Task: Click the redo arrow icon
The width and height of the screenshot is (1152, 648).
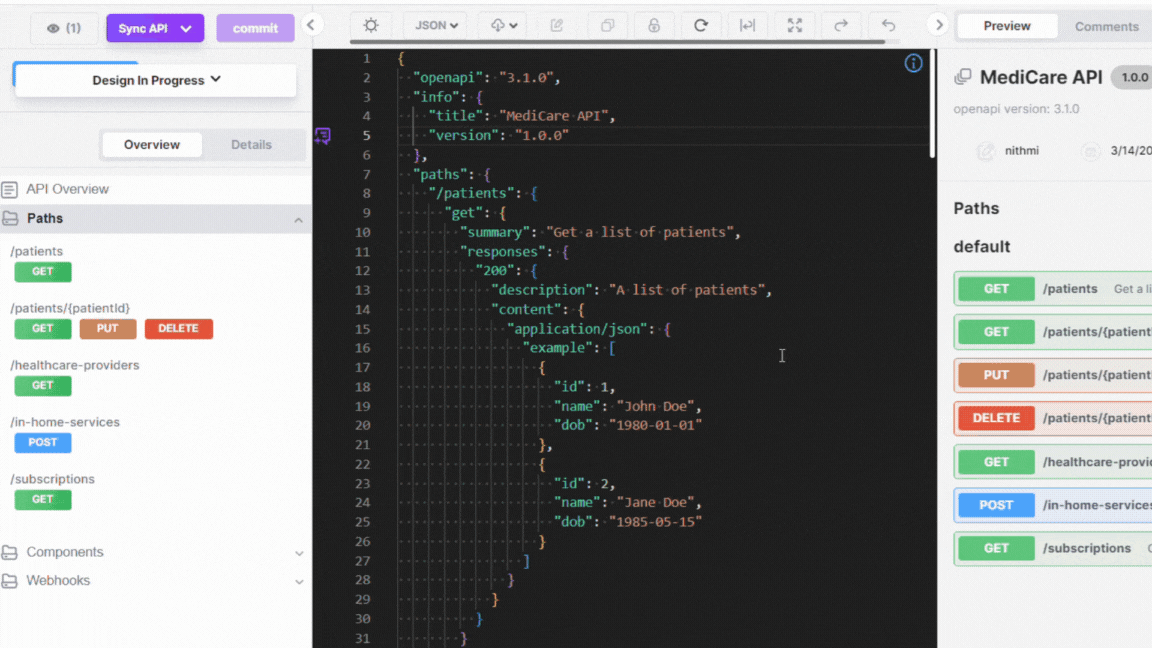Action: (x=841, y=26)
